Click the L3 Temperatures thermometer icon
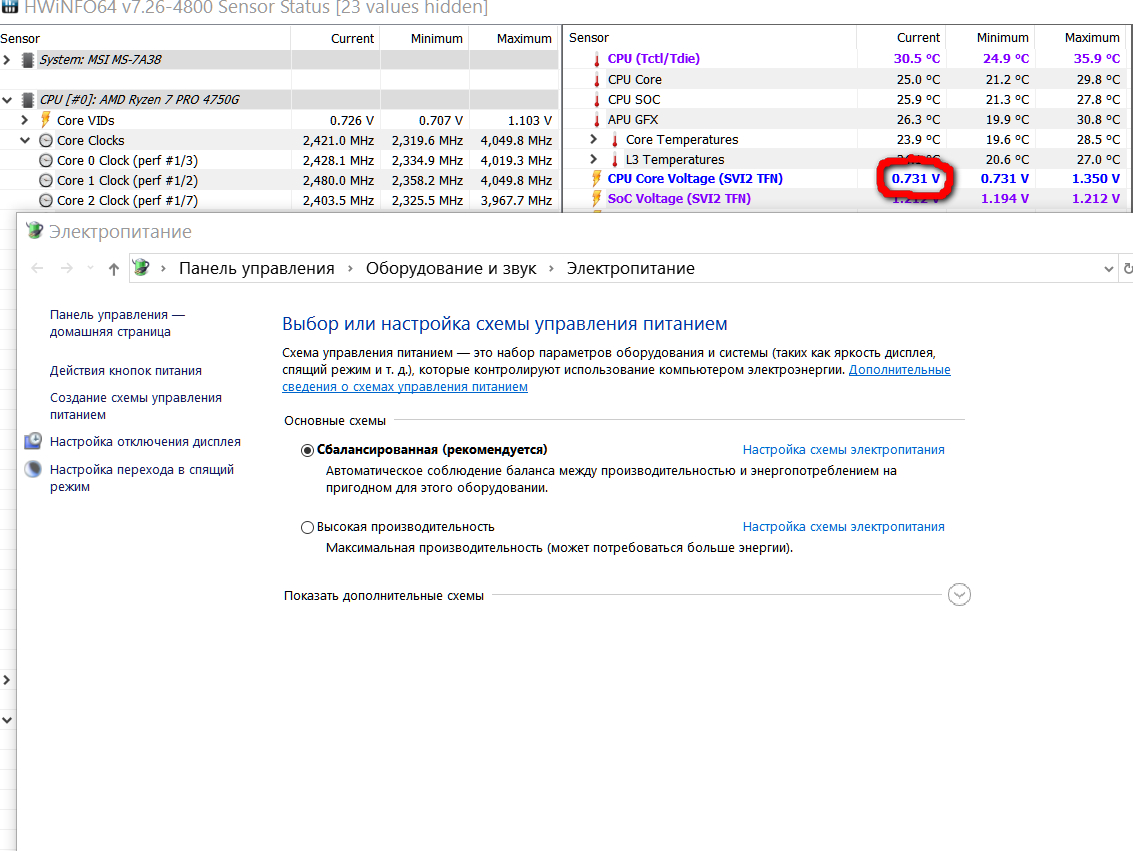This screenshot has width=1133, height=851. point(615,160)
